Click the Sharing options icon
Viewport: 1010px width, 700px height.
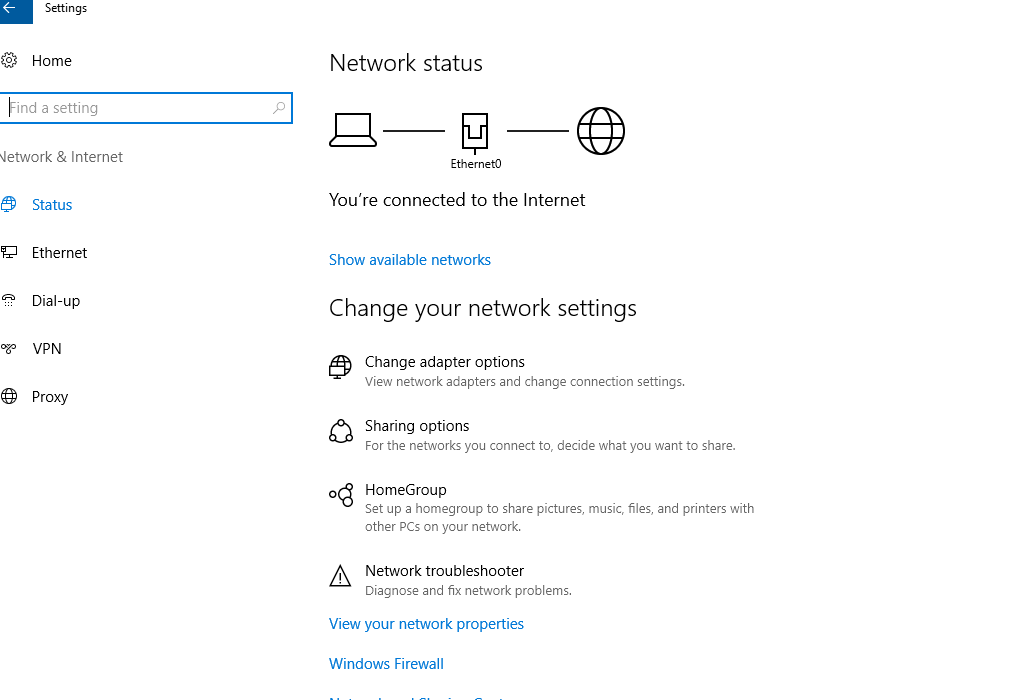pos(341,431)
